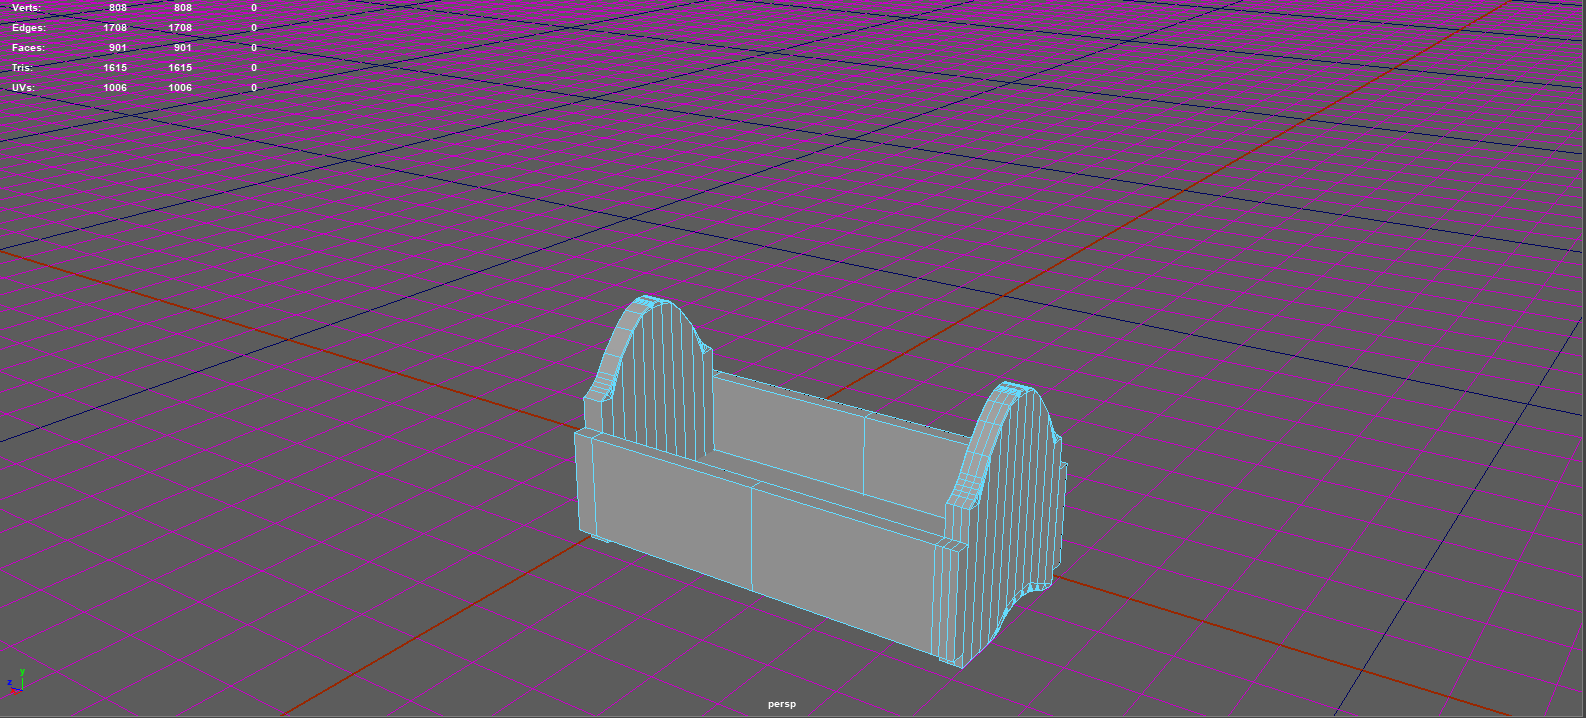Click the 'Verts:' poly count label

pos(27,8)
